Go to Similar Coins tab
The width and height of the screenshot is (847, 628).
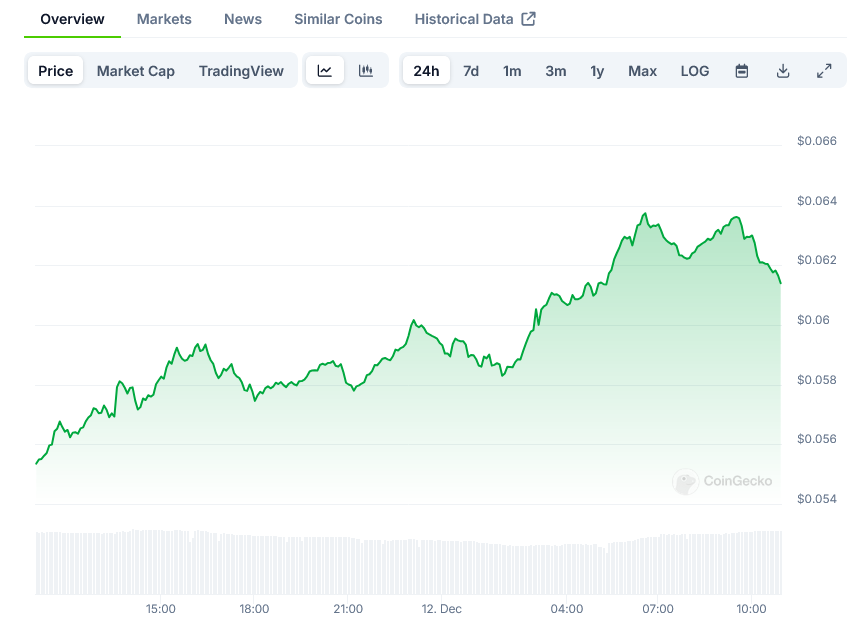[338, 19]
